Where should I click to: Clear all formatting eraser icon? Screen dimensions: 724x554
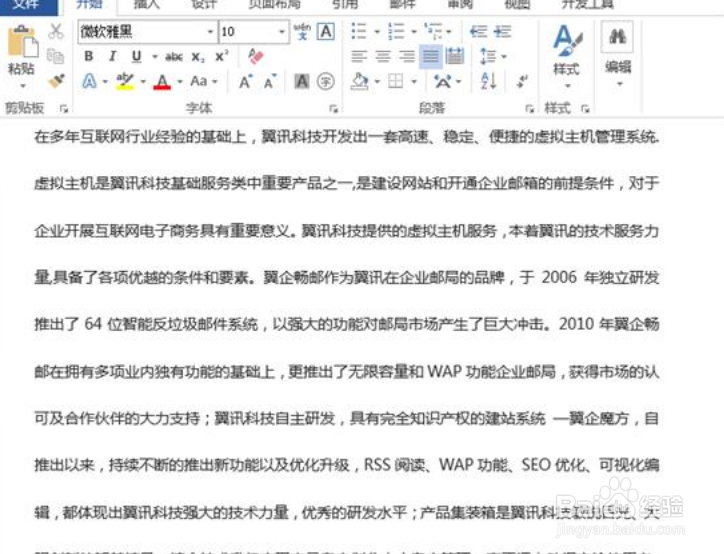tap(255, 56)
